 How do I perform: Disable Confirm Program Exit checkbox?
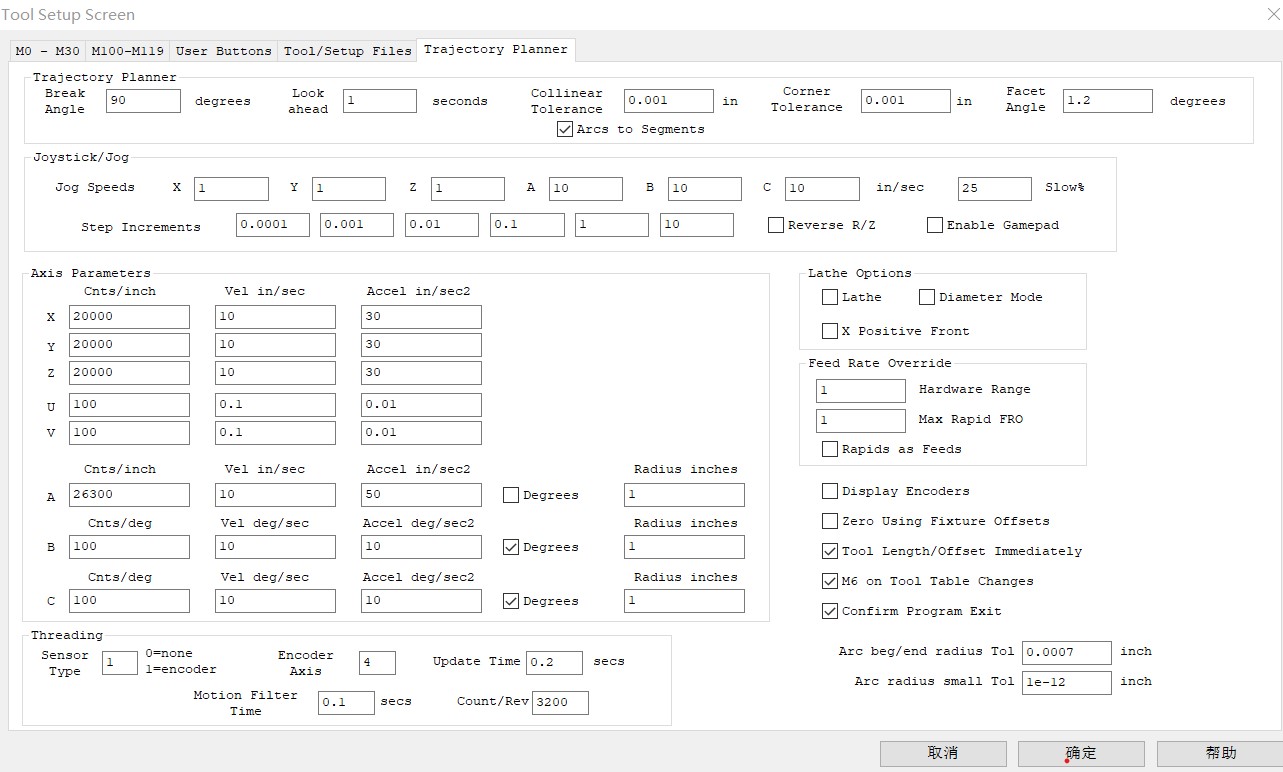click(x=830, y=611)
